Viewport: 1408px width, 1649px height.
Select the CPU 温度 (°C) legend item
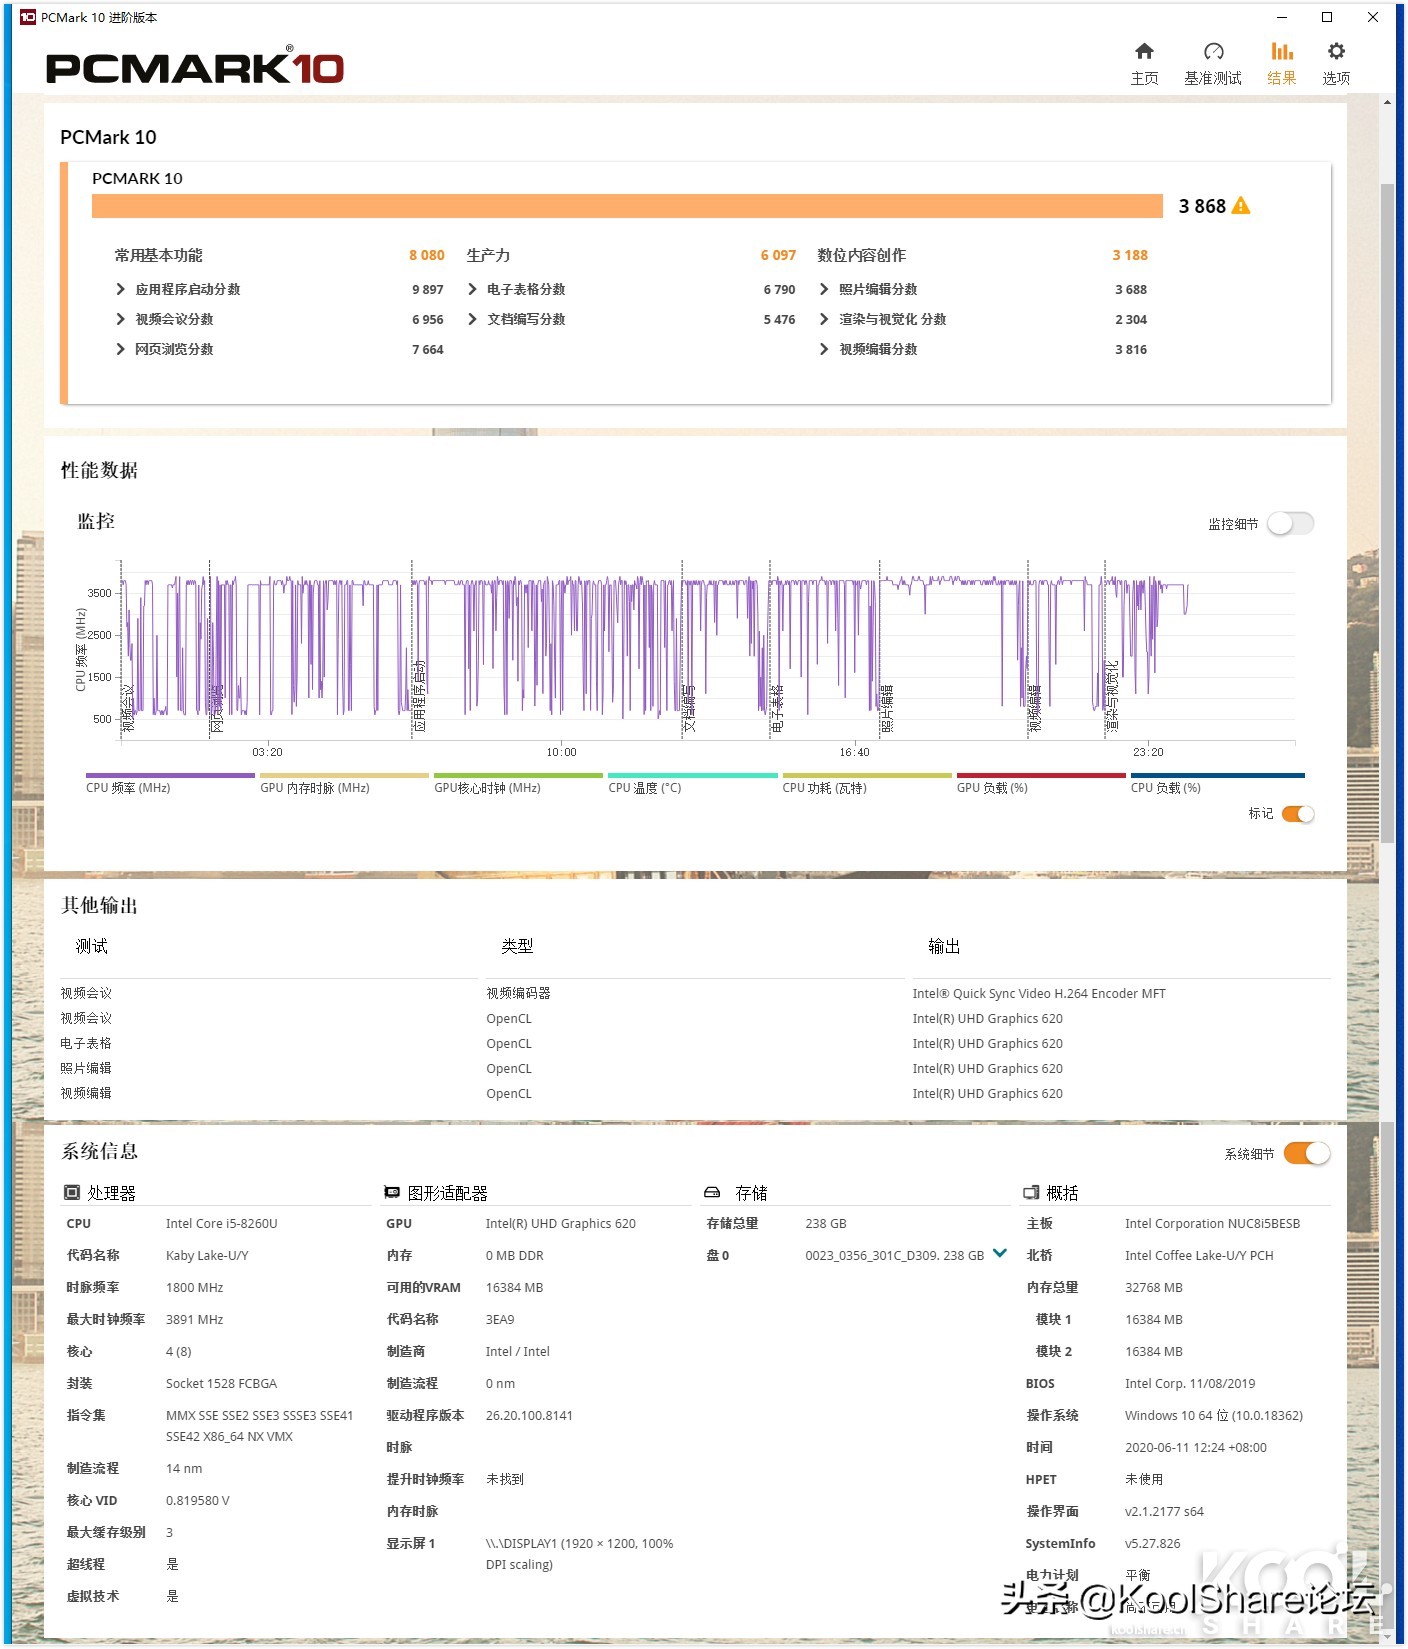[645, 788]
